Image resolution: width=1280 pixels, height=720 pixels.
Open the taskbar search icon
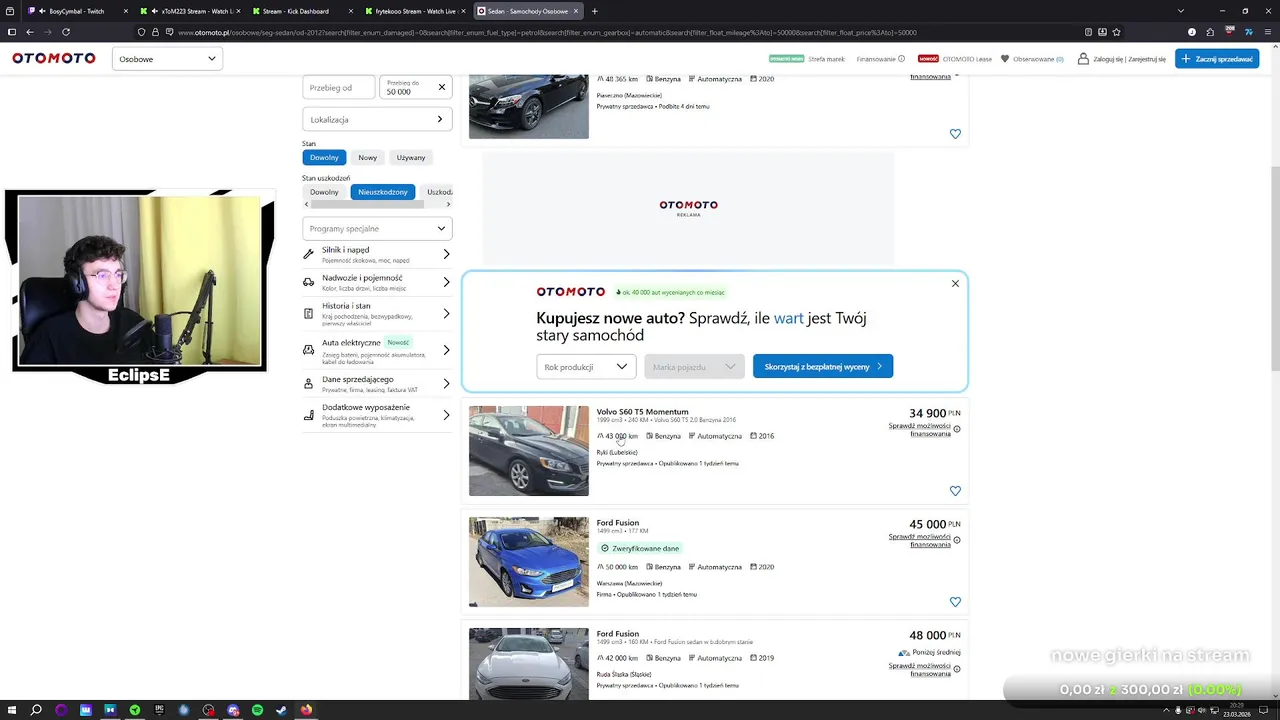click(36, 710)
